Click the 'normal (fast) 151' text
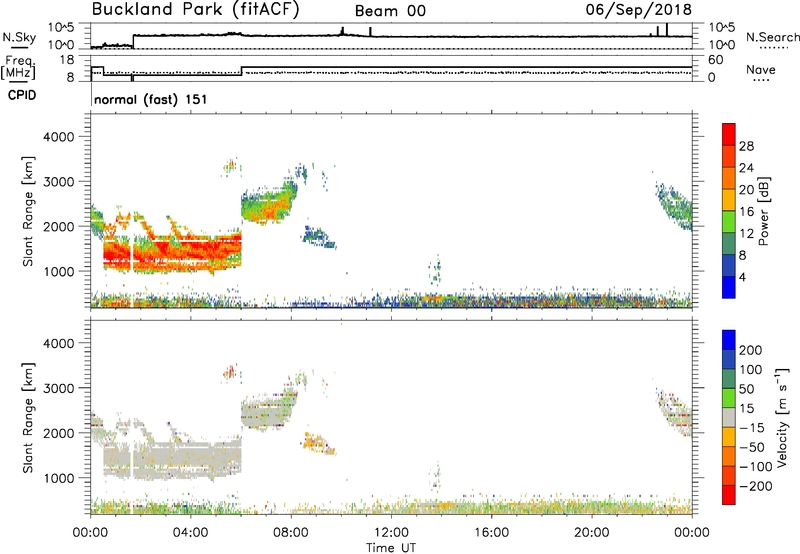 coord(151,99)
